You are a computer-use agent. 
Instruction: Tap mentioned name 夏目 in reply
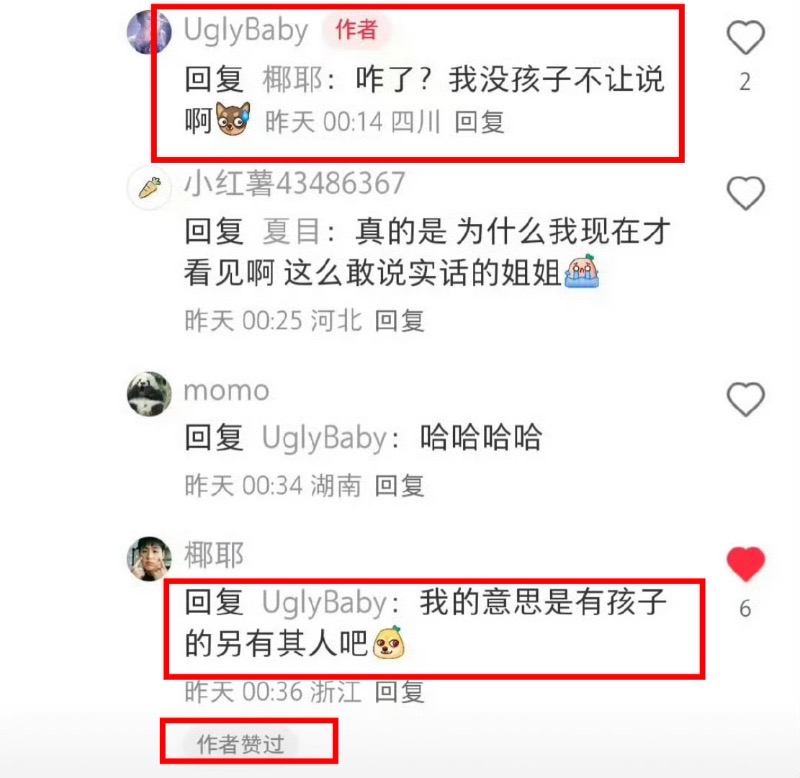point(292,231)
